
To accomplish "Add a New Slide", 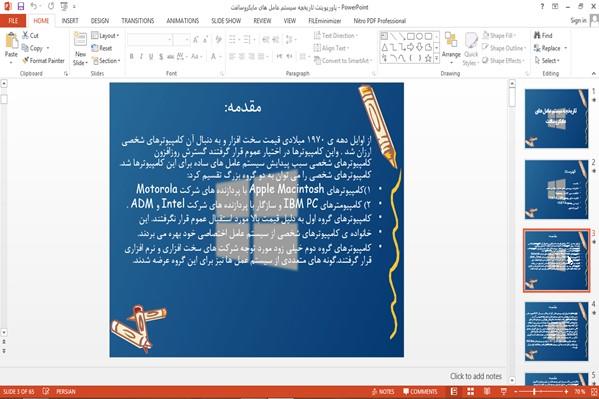I will (80, 49).
